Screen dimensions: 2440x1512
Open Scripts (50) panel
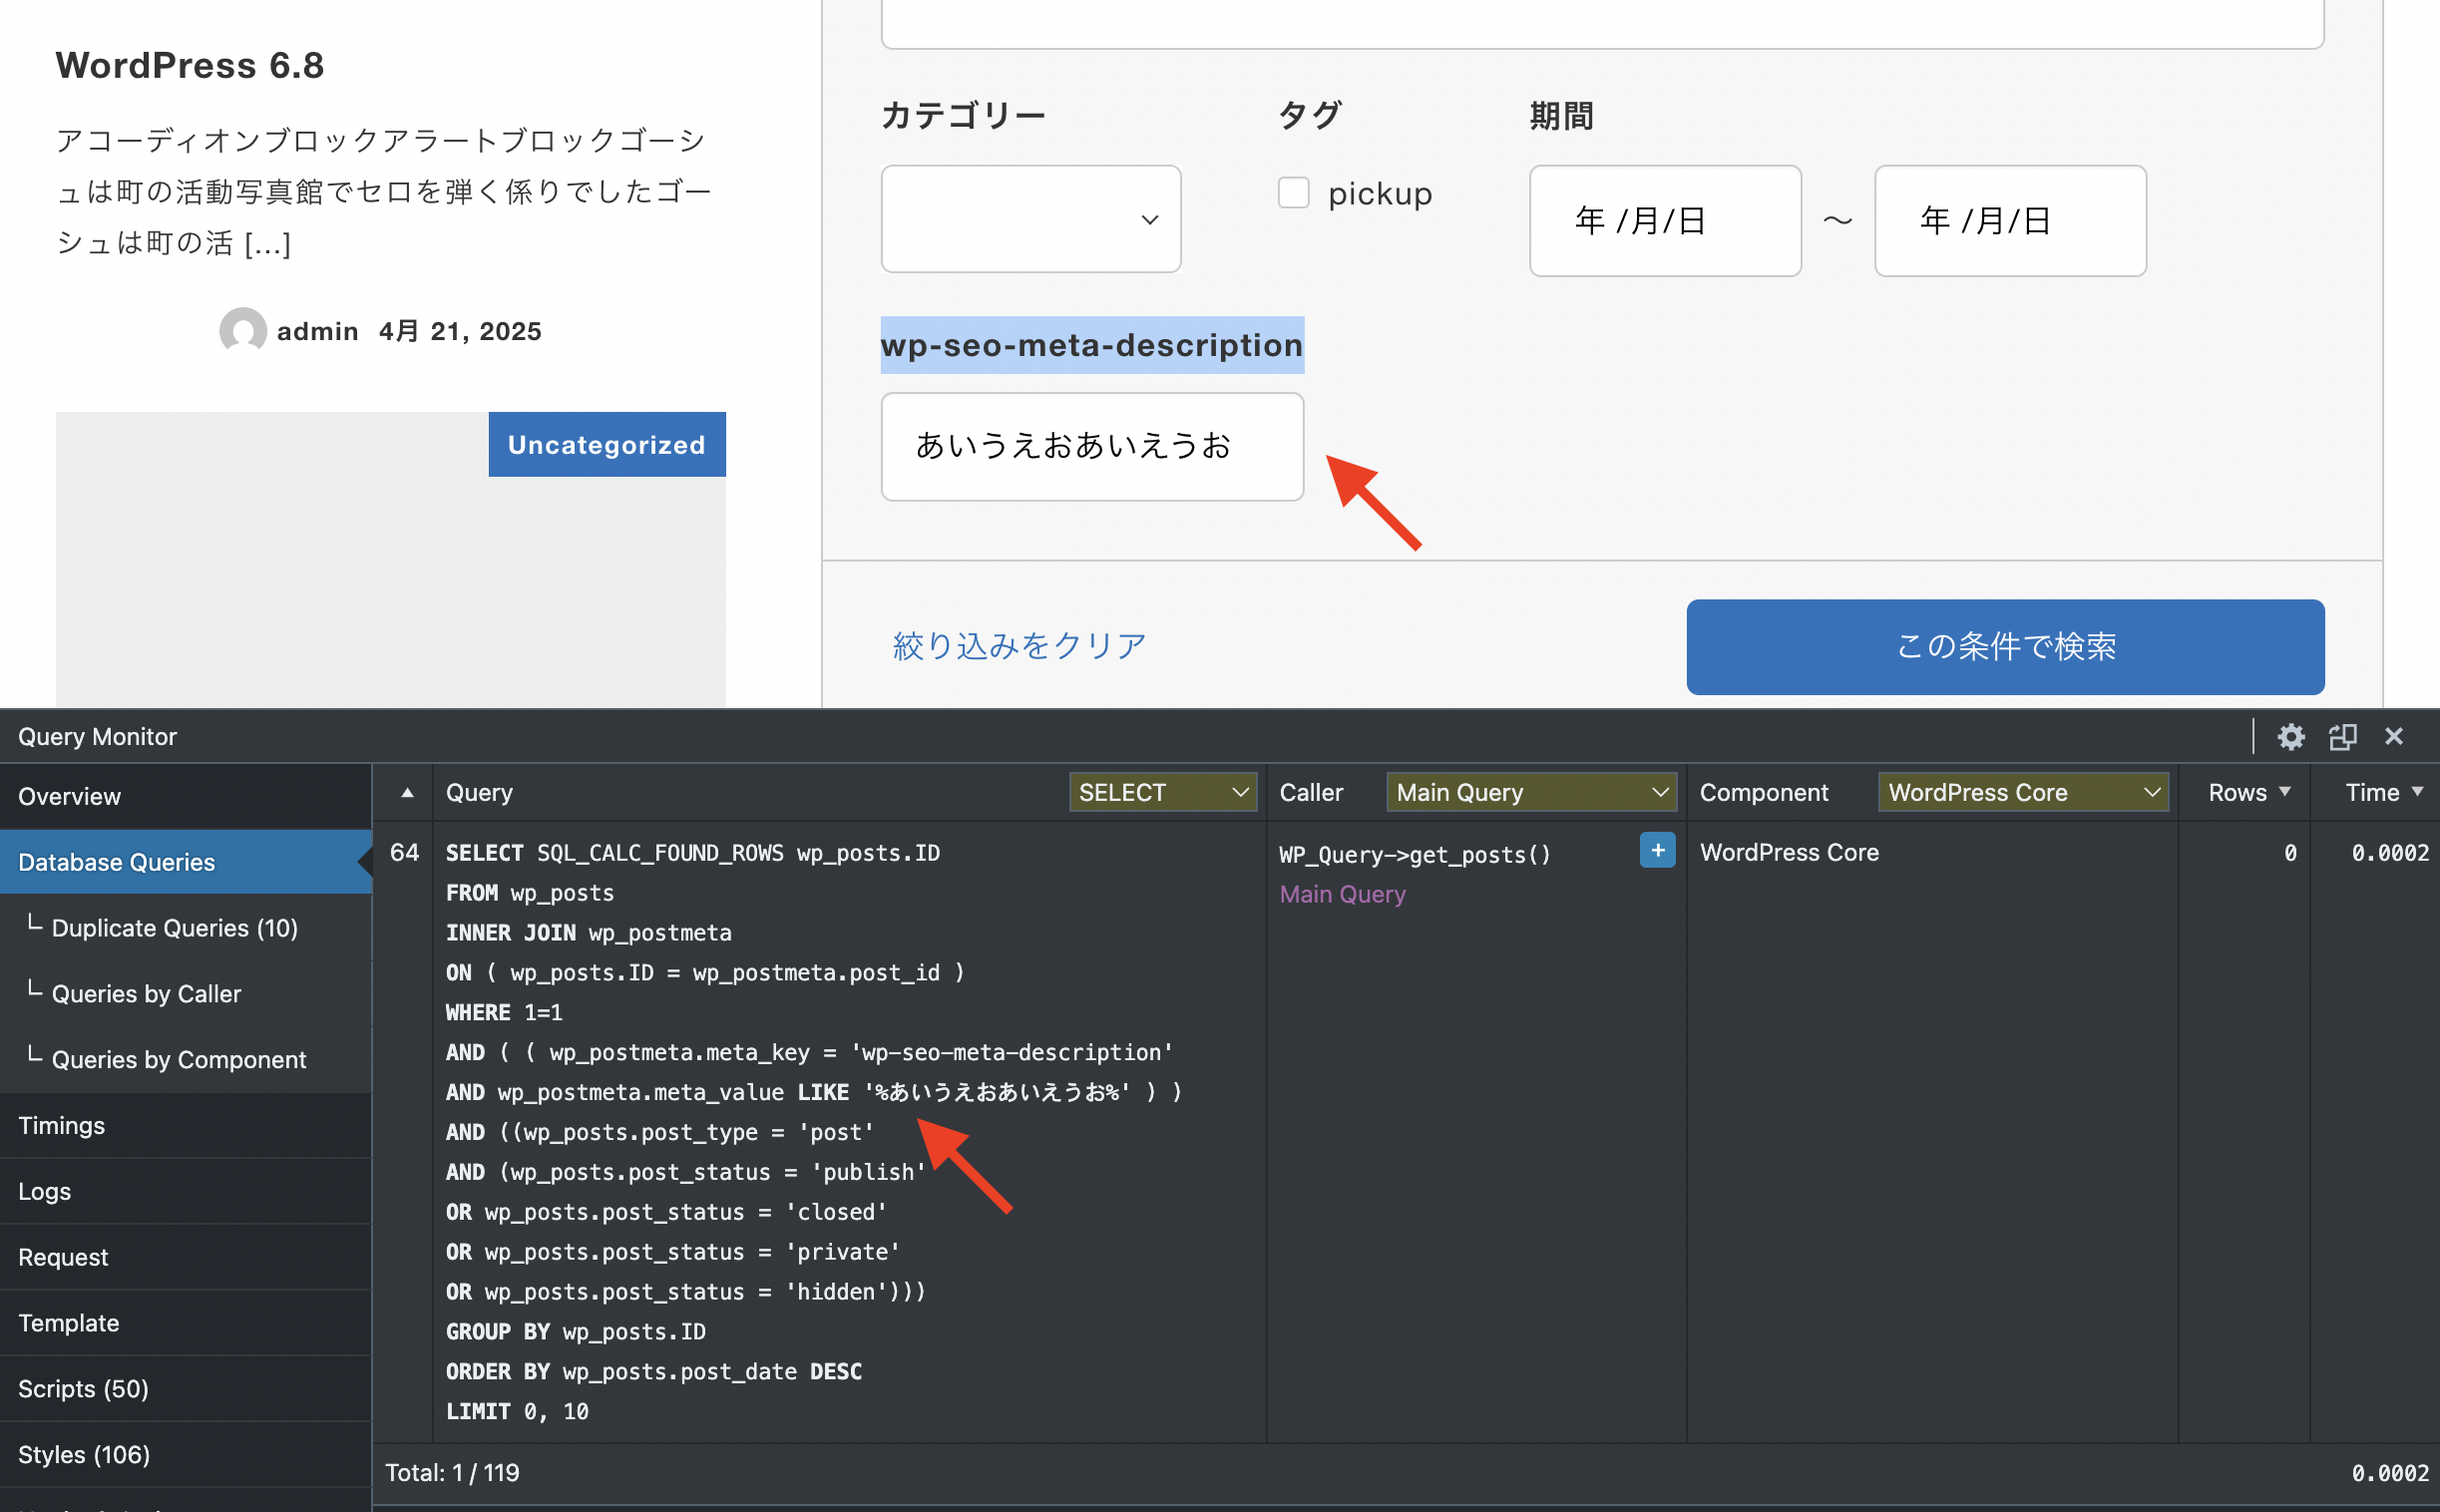tap(186, 1389)
